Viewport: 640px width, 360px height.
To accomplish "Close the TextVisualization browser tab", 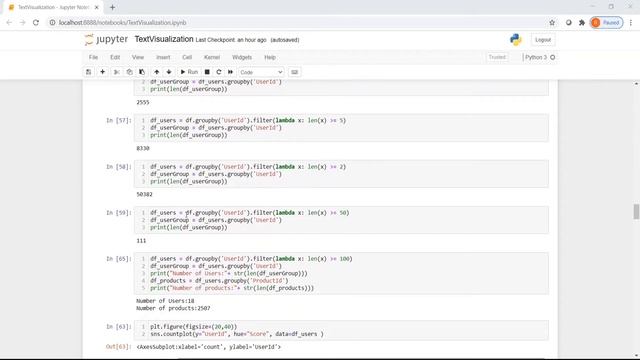I will point(97,7).
